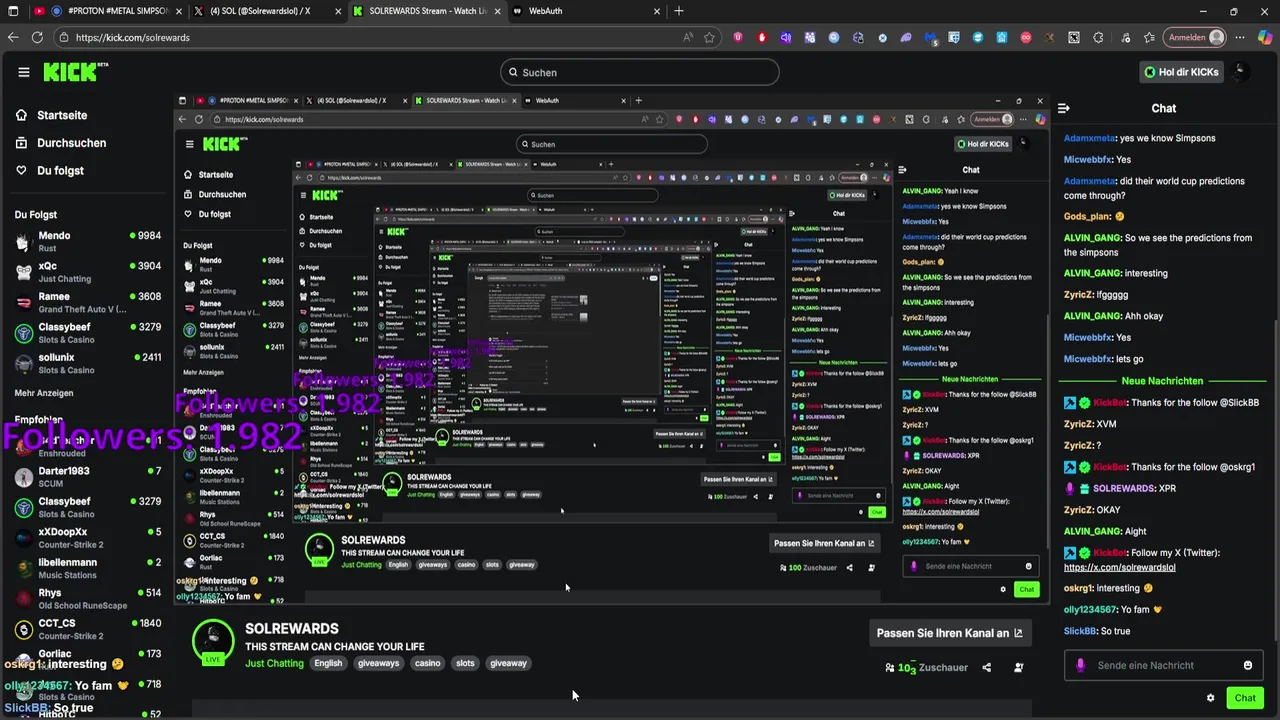This screenshot has height=720, width=1280.
Task: Open the Kick sidebar hamburger menu
Action: coord(24,72)
